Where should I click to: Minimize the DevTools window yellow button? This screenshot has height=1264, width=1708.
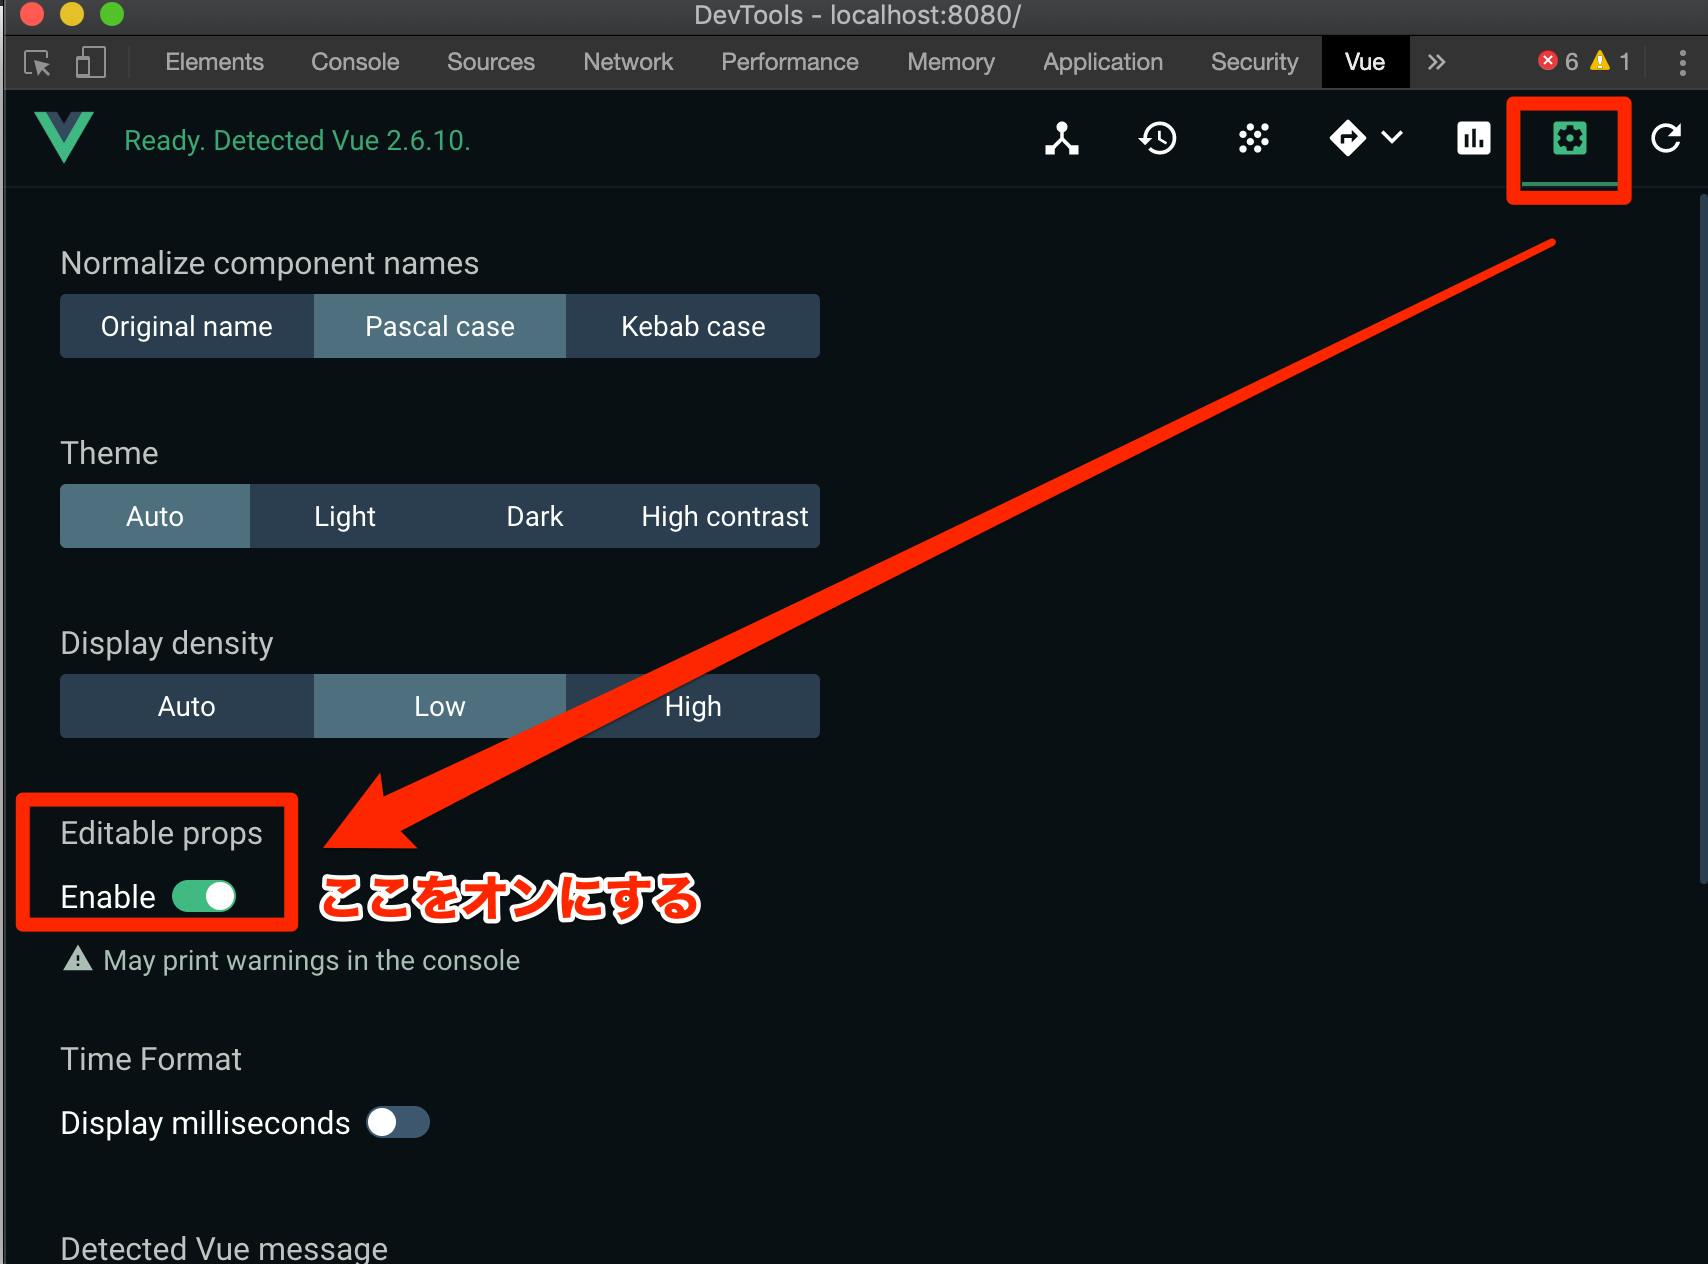click(72, 14)
